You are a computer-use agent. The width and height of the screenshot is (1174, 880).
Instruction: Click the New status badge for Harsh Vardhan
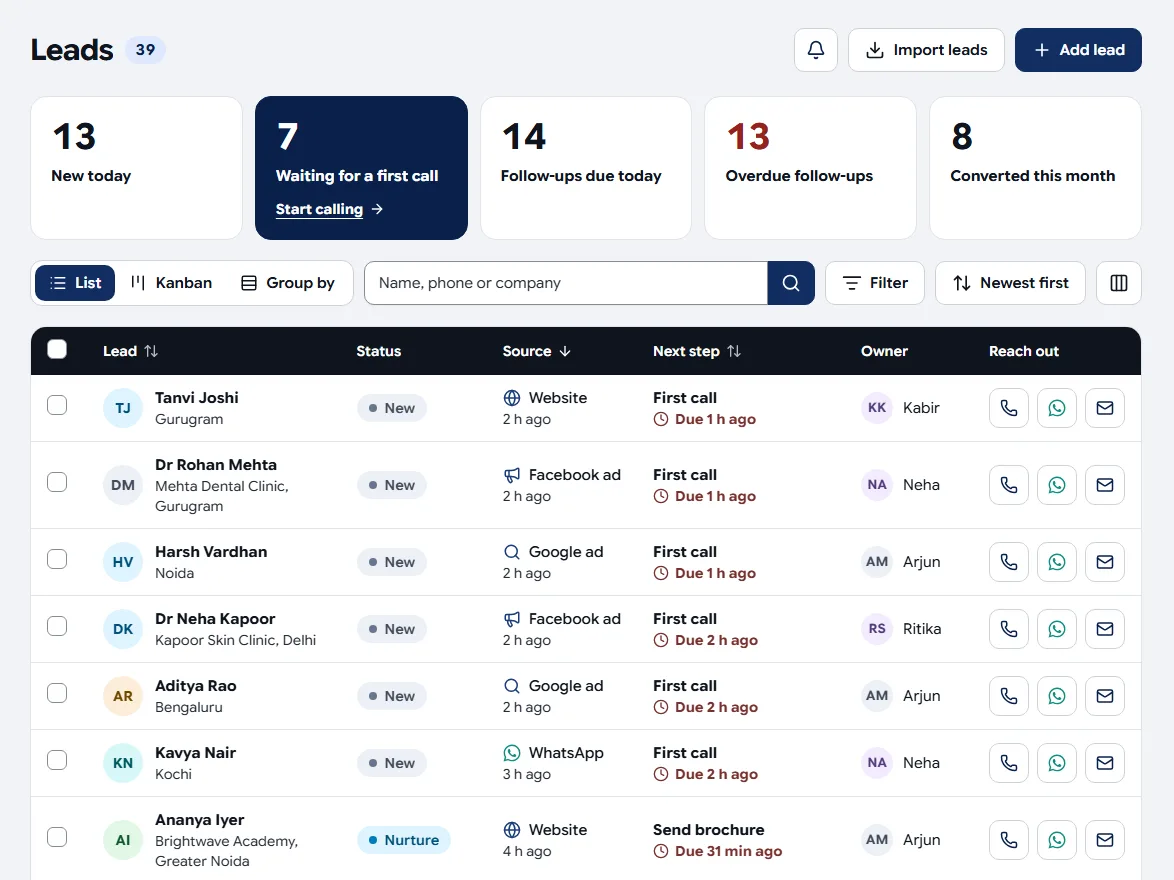point(392,562)
